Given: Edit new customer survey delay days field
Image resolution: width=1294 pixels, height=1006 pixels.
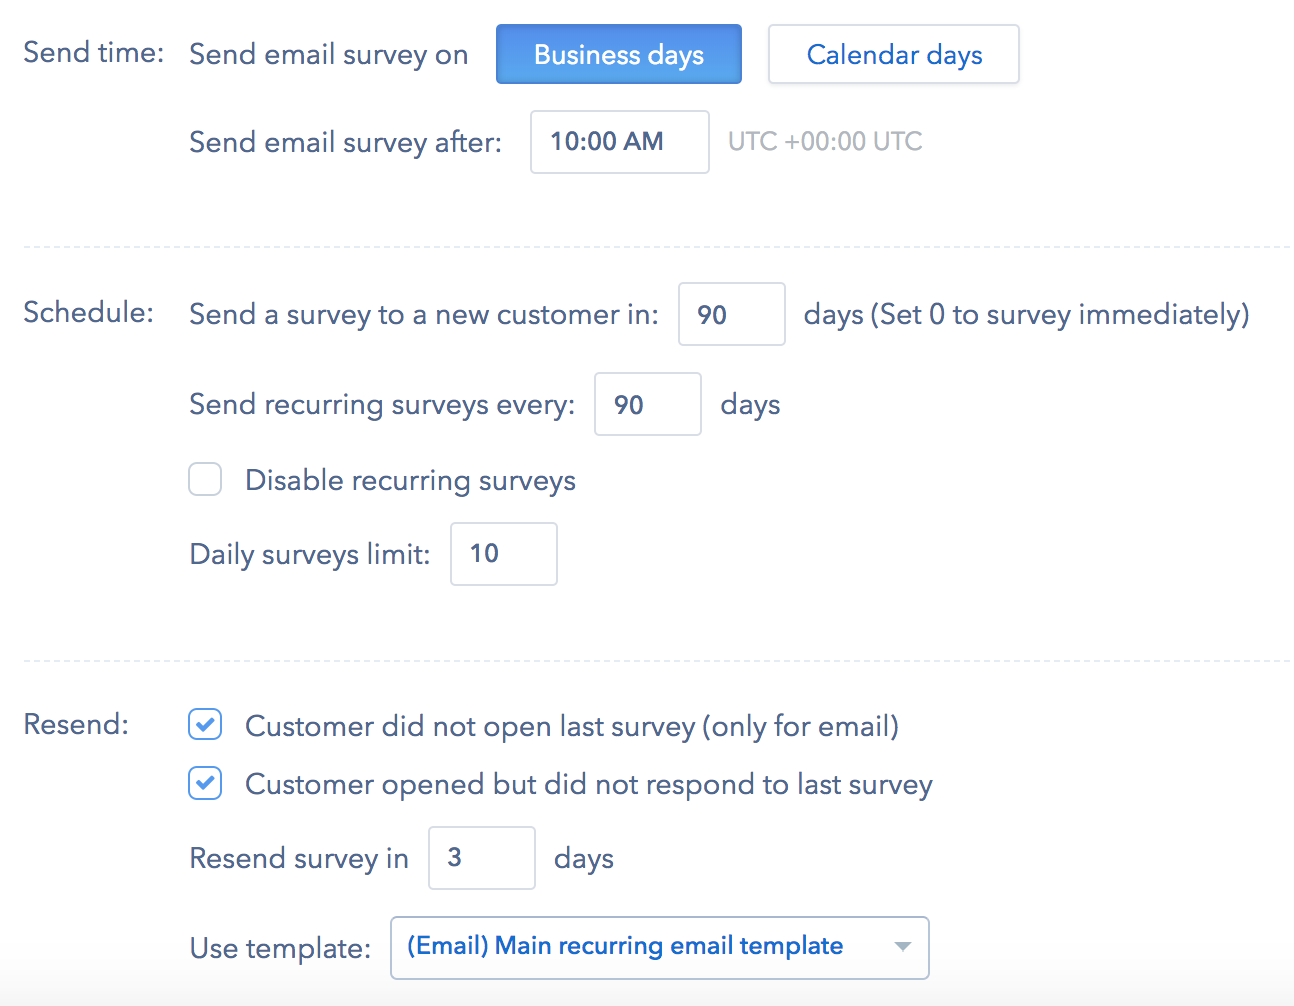Looking at the screenshot, I should tap(732, 314).
